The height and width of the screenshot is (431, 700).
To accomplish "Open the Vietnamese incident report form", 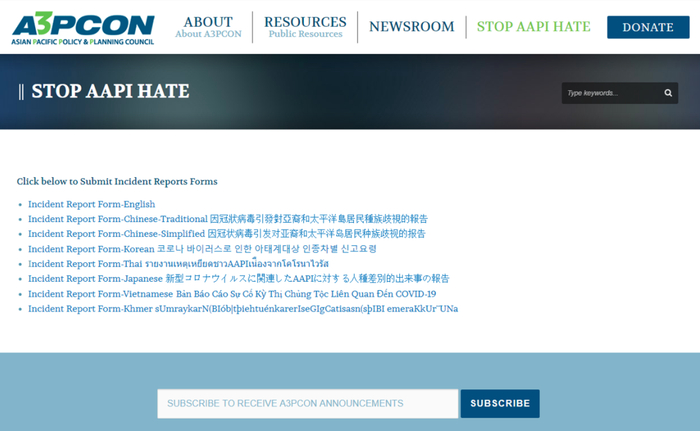I will click(232, 294).
